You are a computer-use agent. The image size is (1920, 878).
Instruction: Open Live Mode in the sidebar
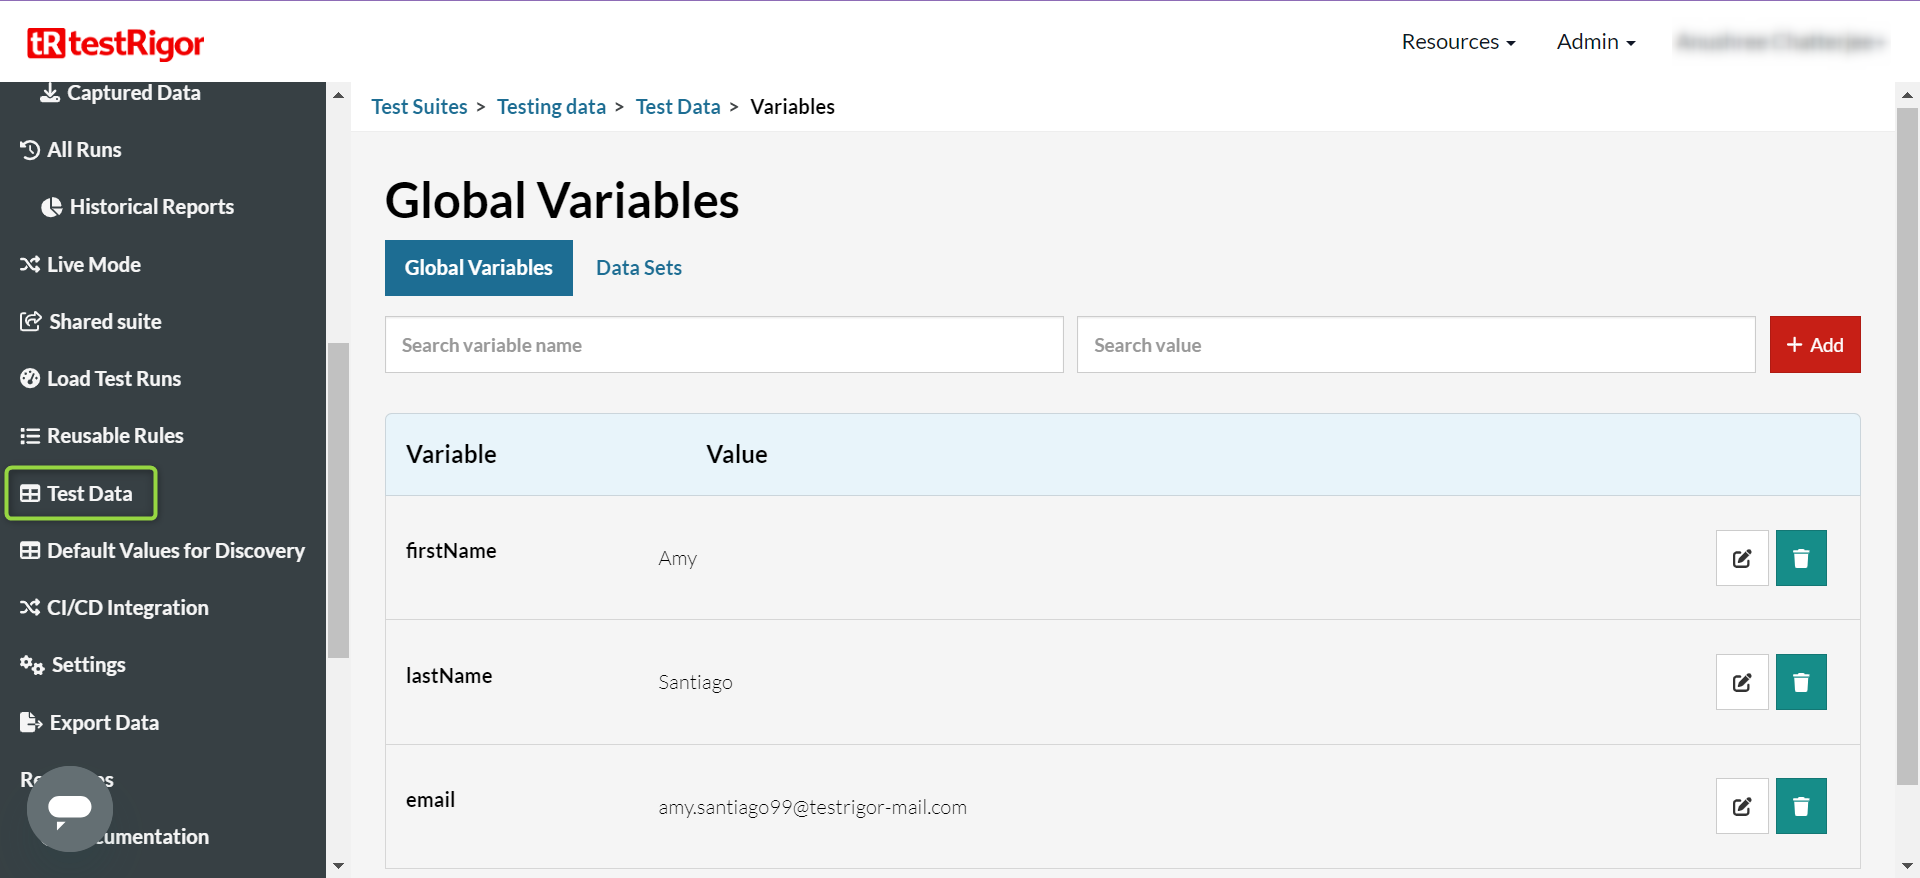pyautogui.click(x=93, y=265)
